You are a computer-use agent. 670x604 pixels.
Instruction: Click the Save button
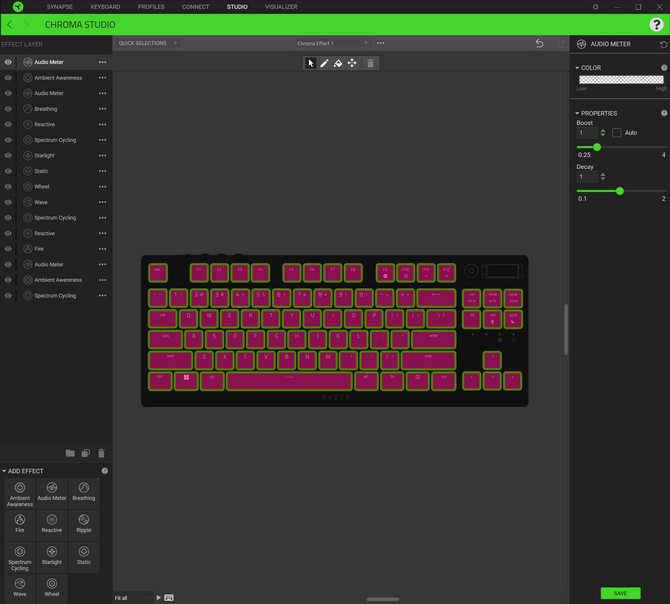coord(620,593)
